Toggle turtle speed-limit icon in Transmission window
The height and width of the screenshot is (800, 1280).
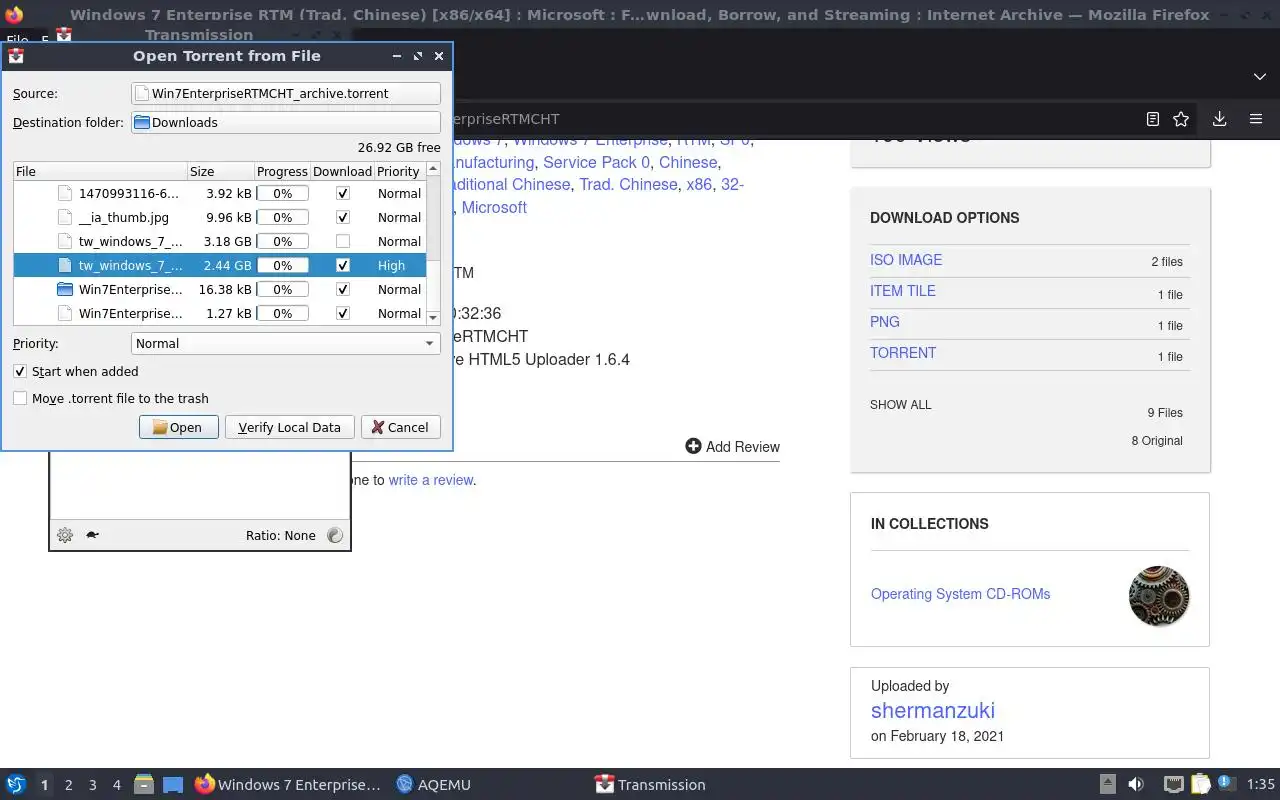[92, 535]
